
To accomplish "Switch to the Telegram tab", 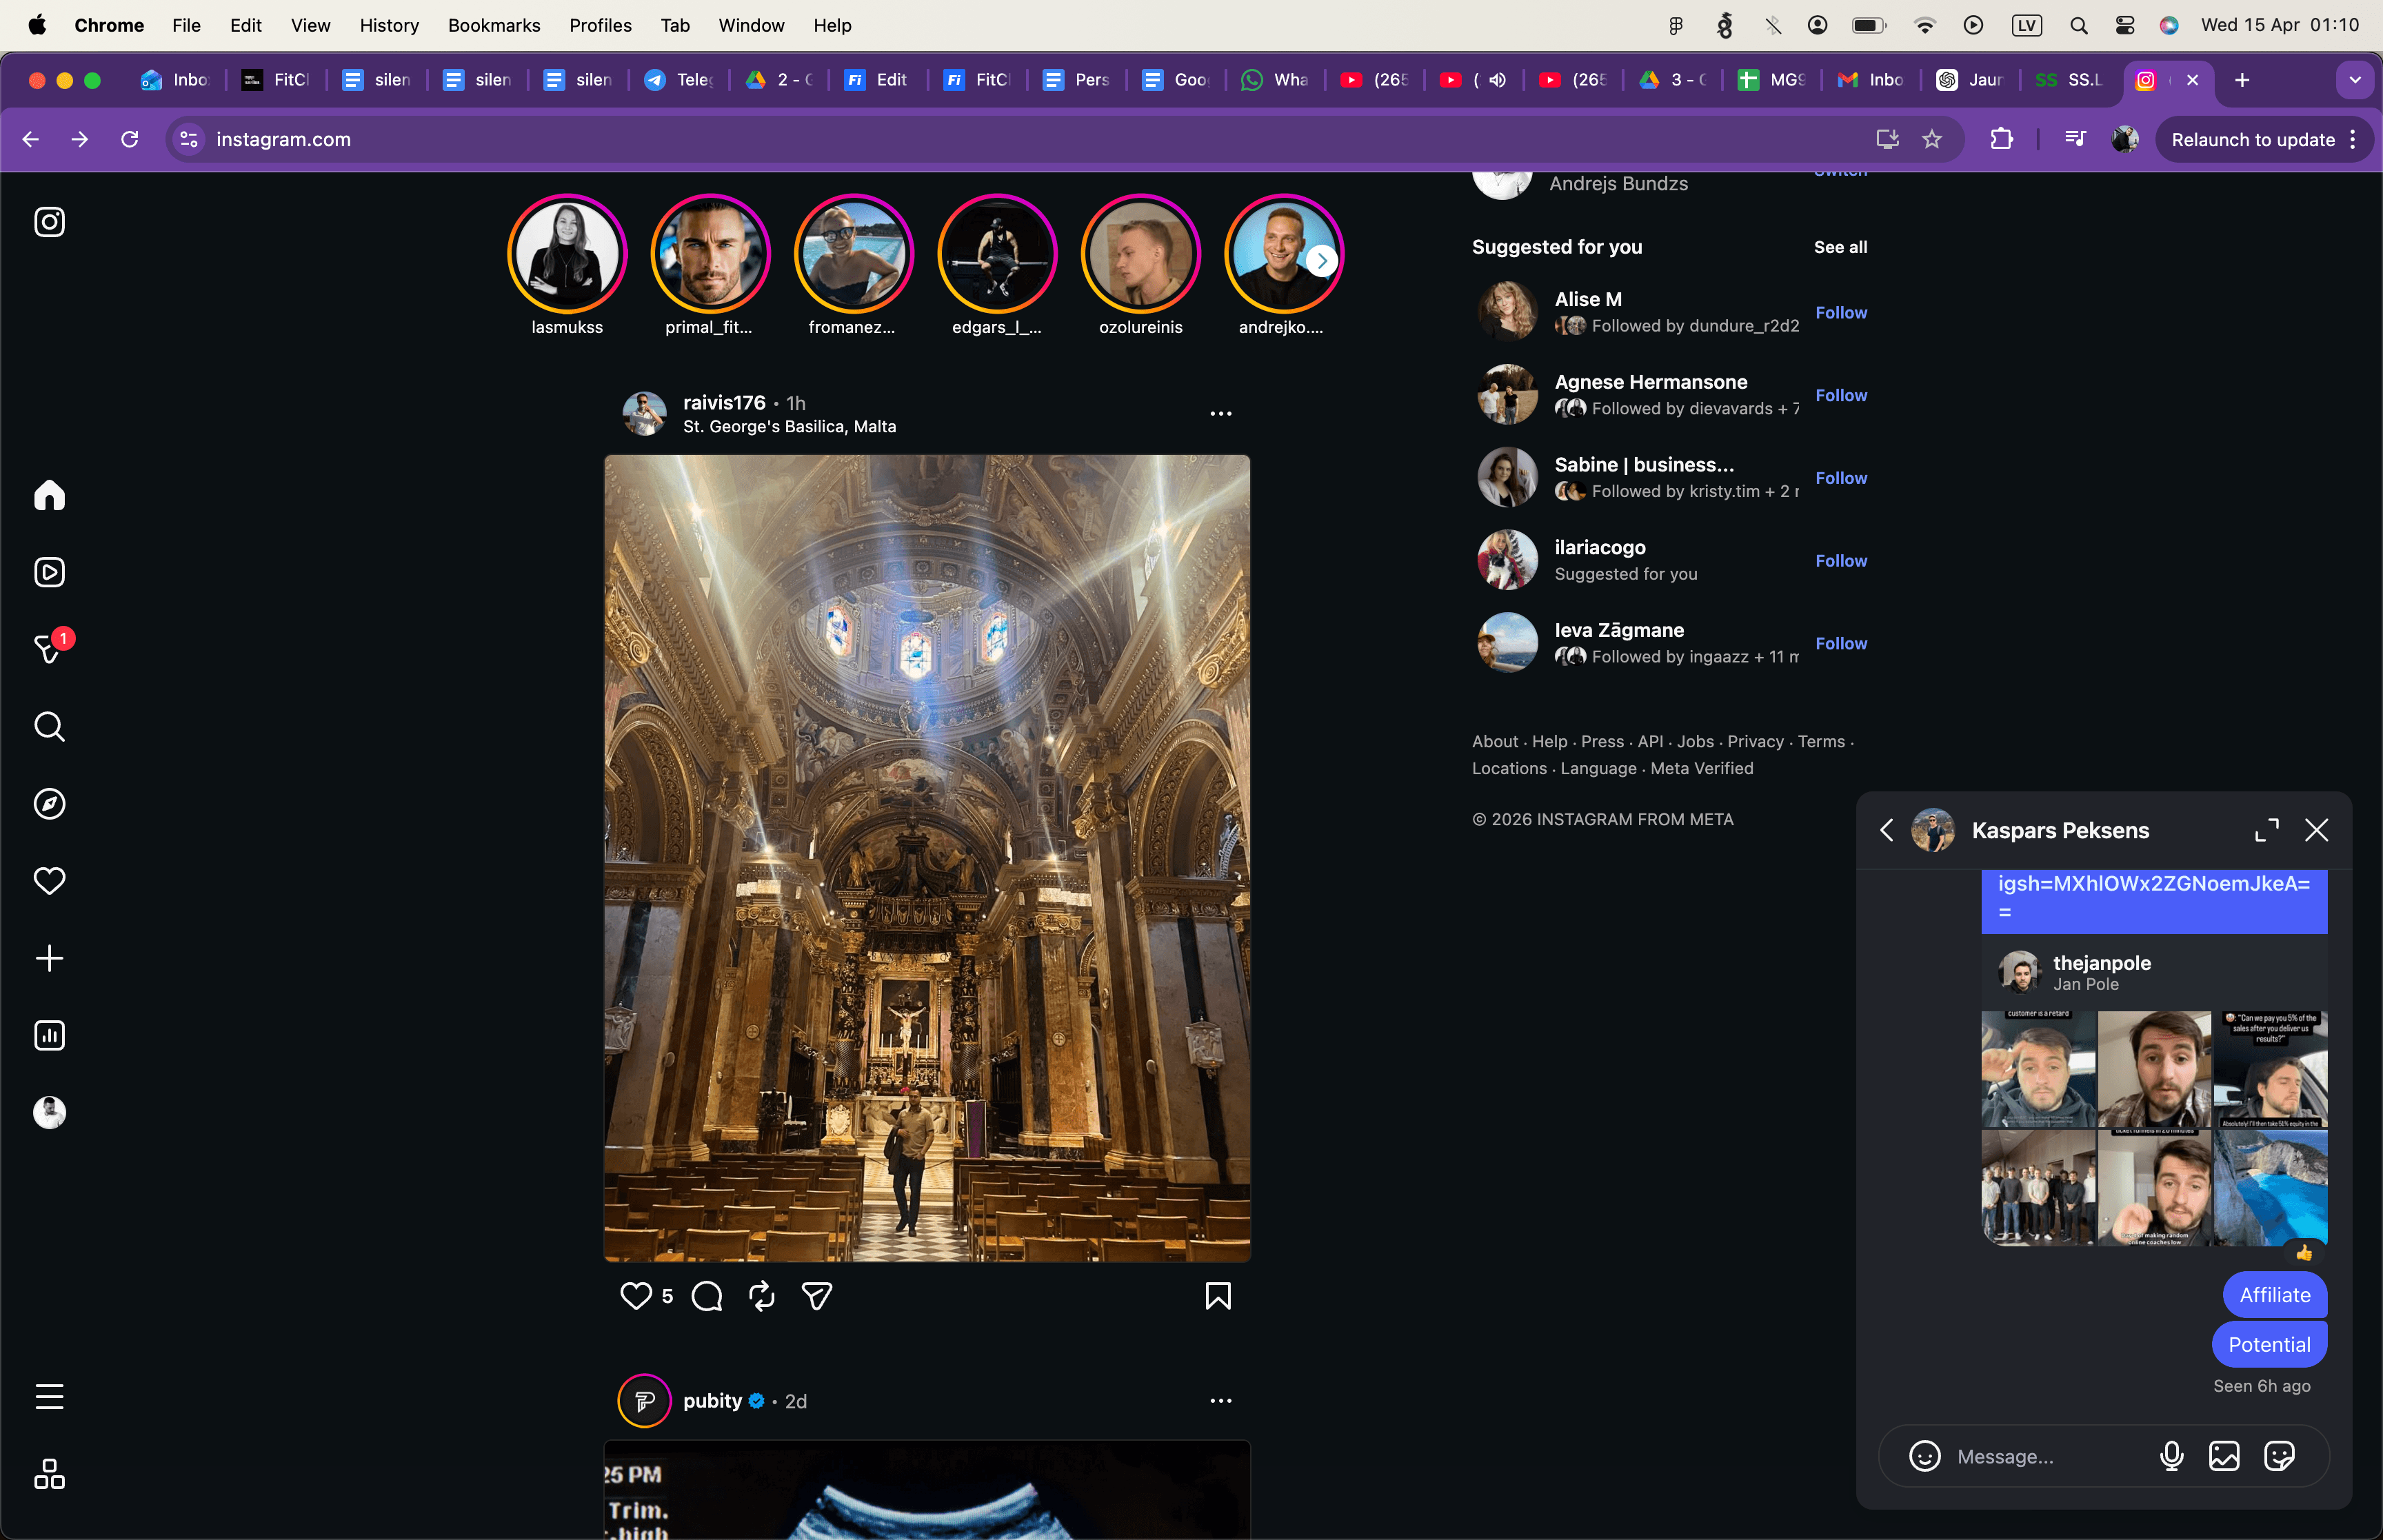I will pyautogui.click(x=679, y=80).
